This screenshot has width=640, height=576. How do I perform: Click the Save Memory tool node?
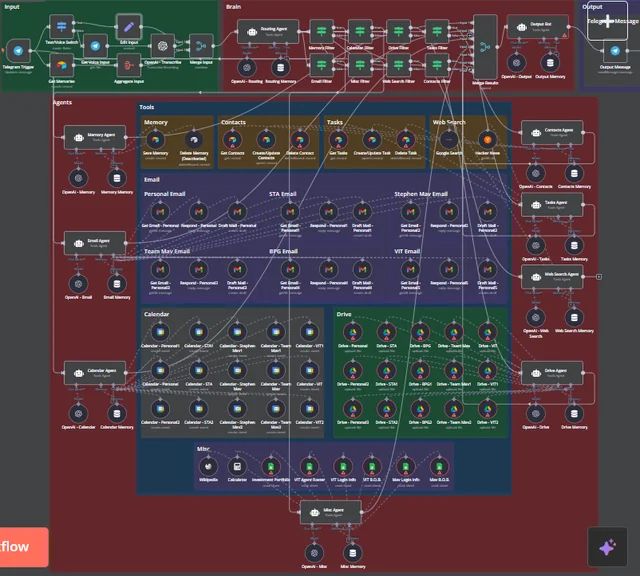click(155, 139)
